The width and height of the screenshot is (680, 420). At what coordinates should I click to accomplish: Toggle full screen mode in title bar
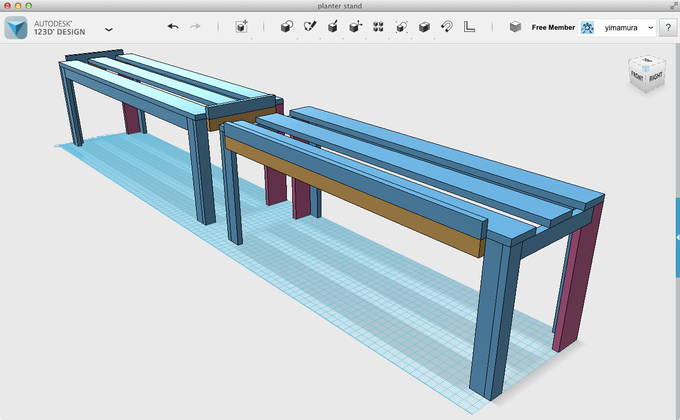coord(673,6)
